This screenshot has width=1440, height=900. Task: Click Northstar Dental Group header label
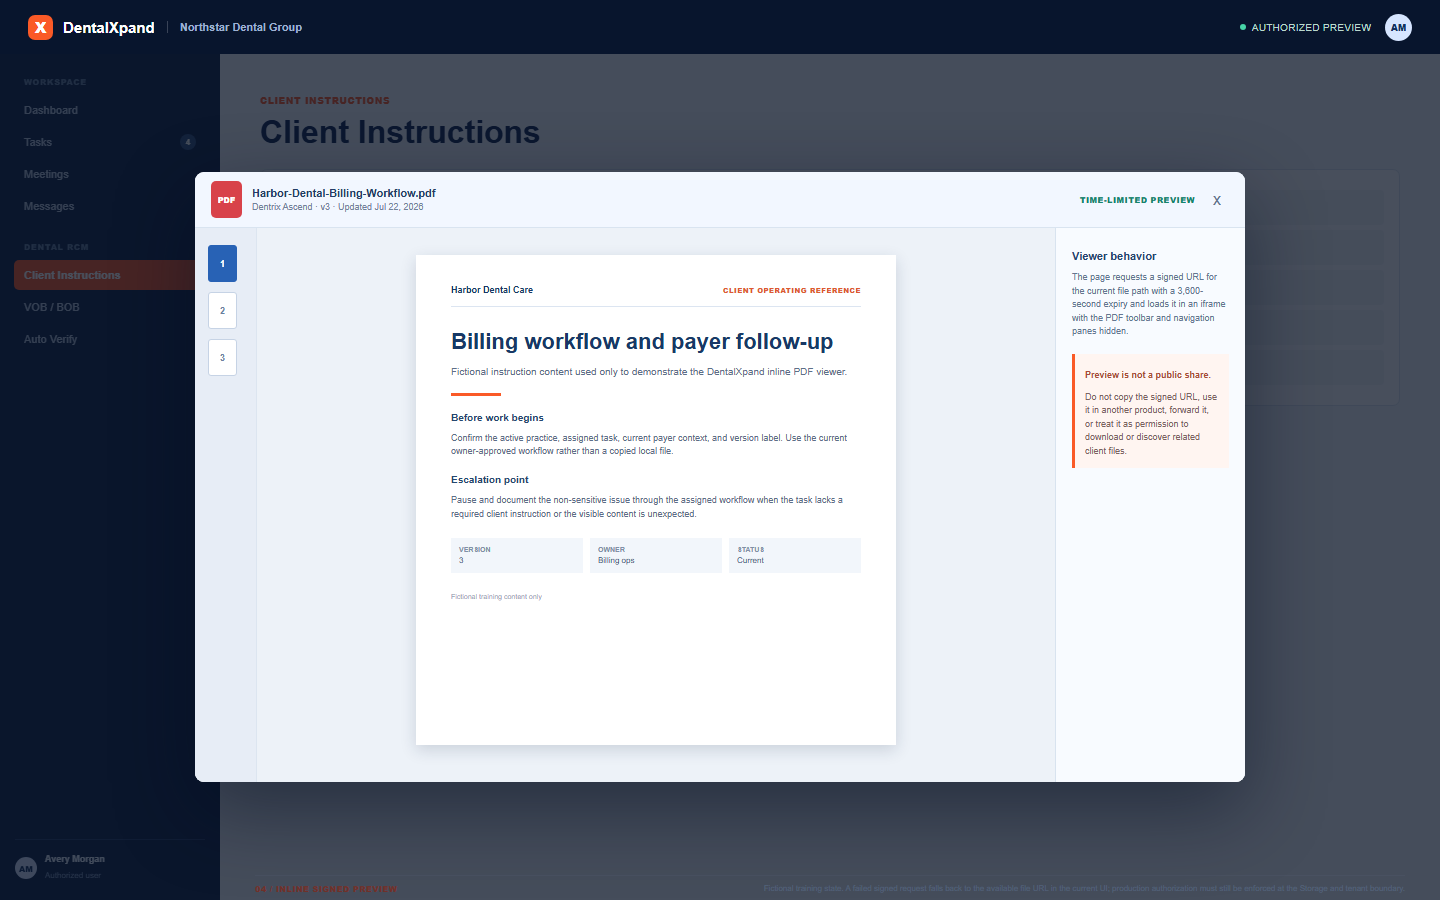pyautogui.click(x=241, y=27)
